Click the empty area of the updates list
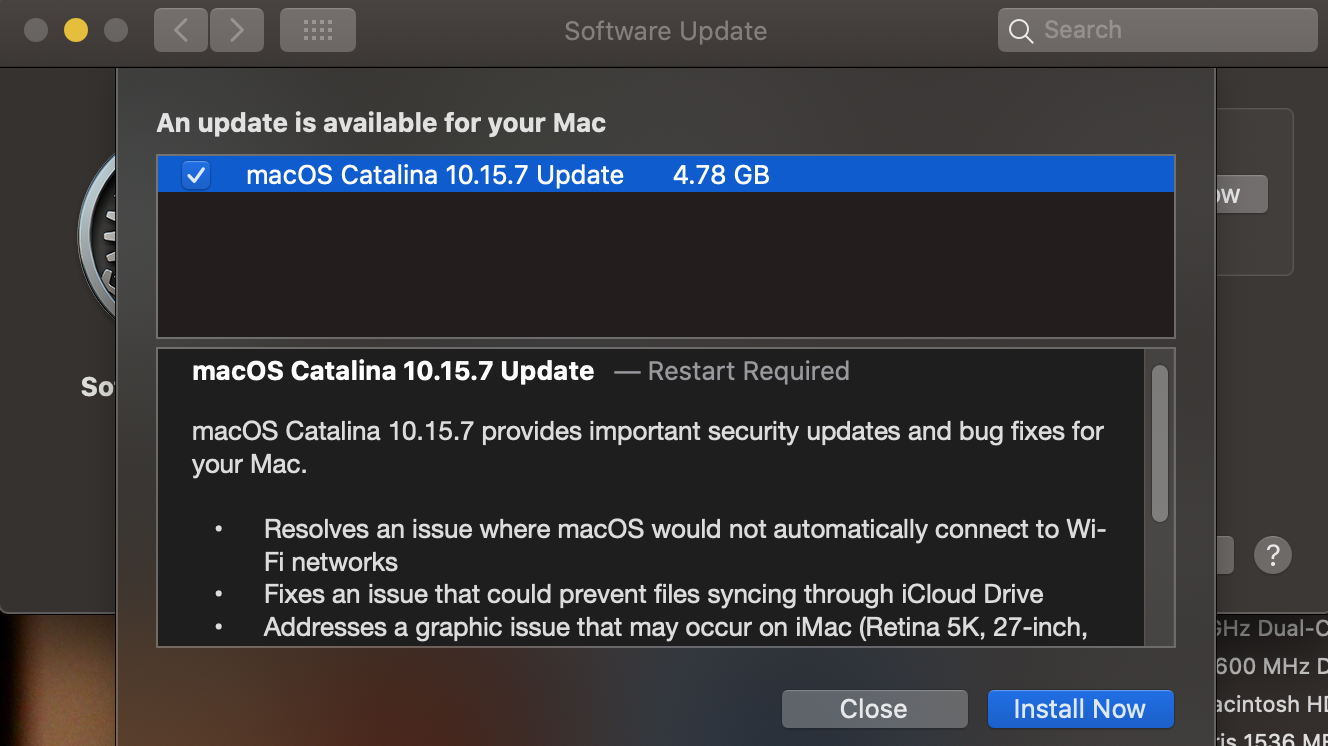 pos(665,265)
